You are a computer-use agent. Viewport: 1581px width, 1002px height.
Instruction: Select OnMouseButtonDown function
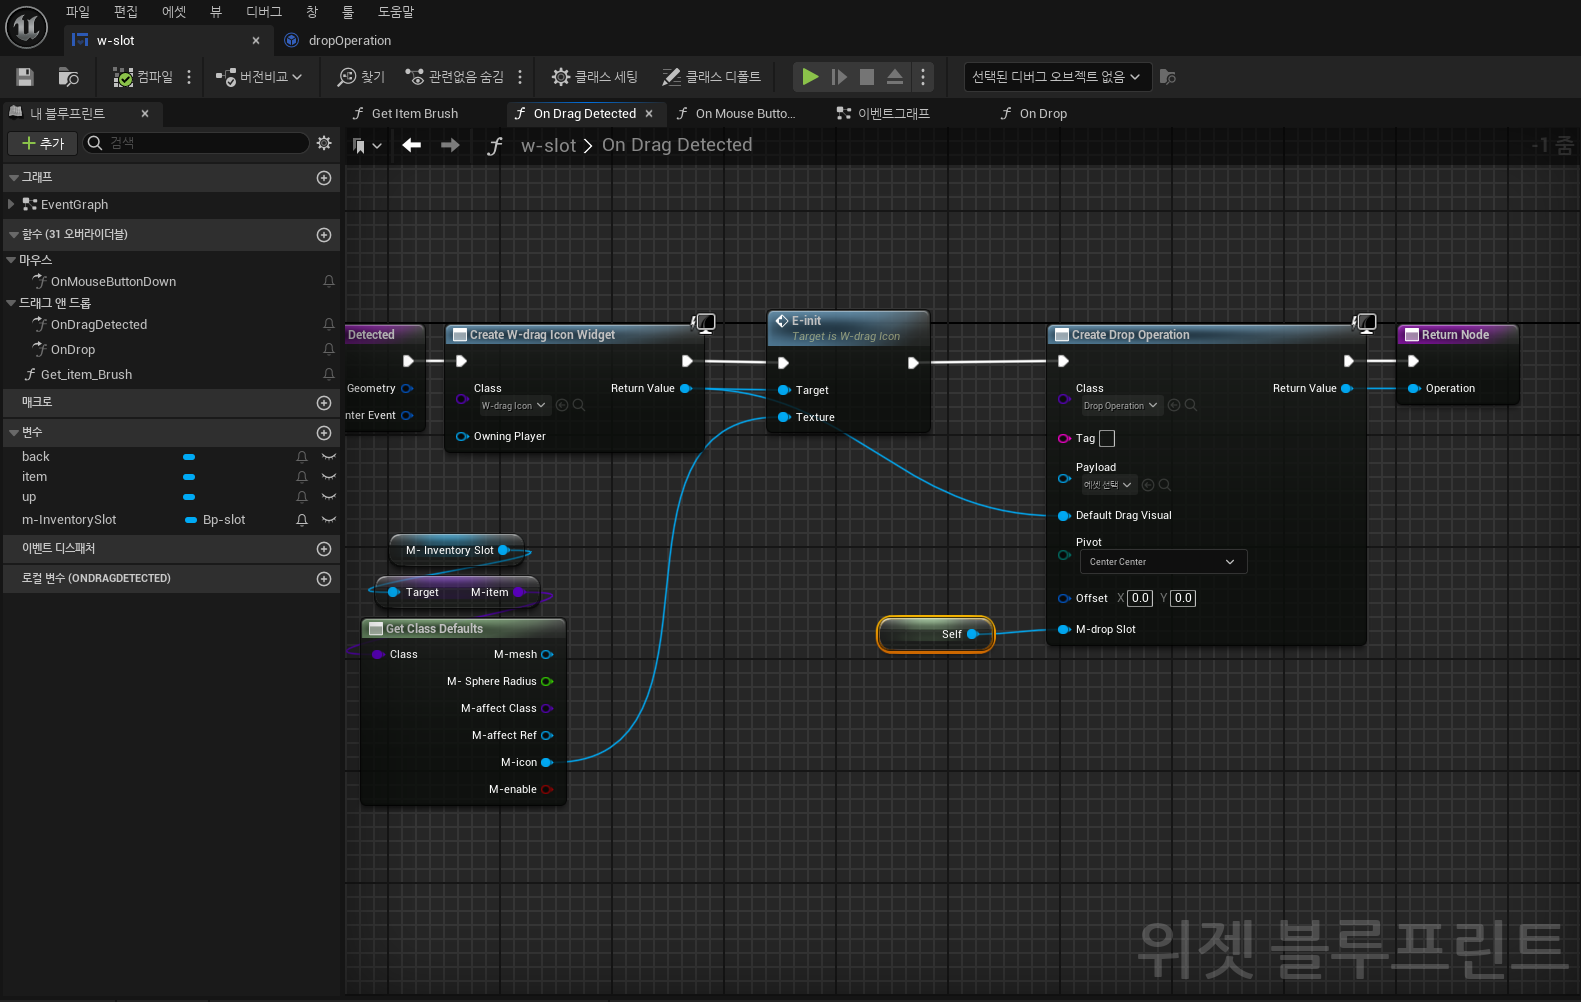113,282
